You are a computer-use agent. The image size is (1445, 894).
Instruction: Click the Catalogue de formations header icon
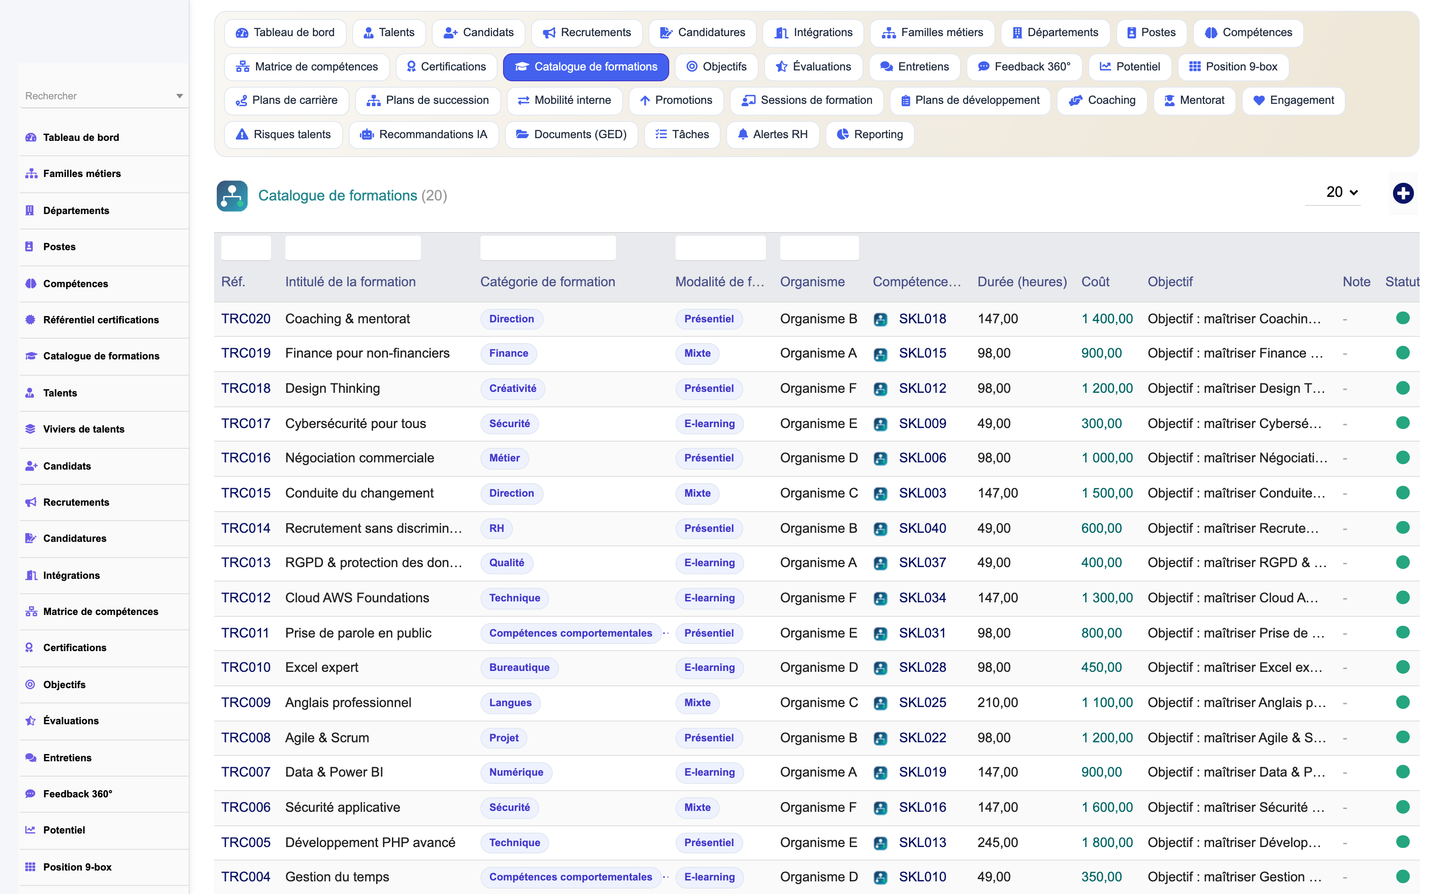tap(232, 196)
